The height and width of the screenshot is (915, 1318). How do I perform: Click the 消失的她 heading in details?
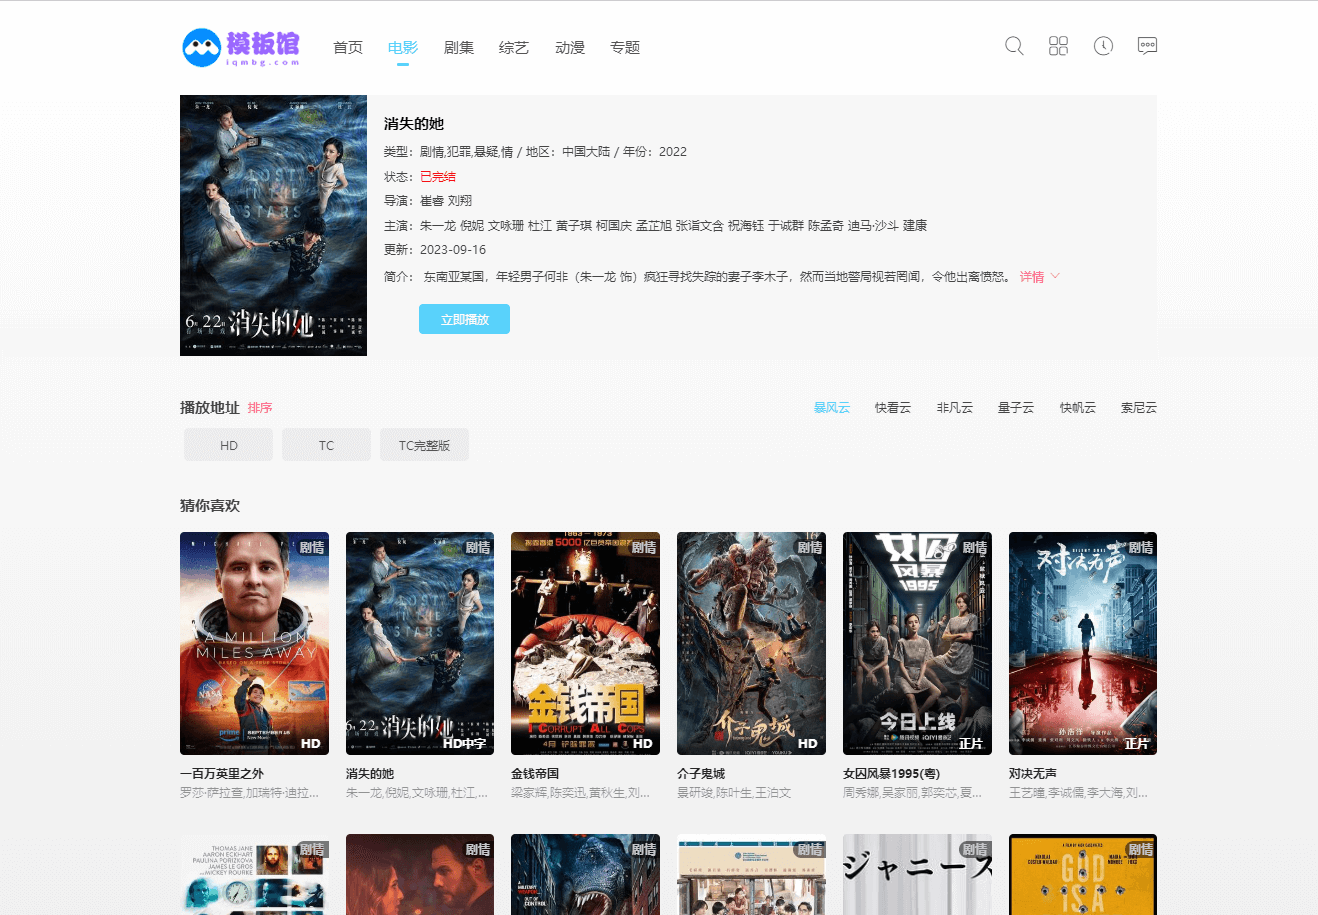click(414, 124)
